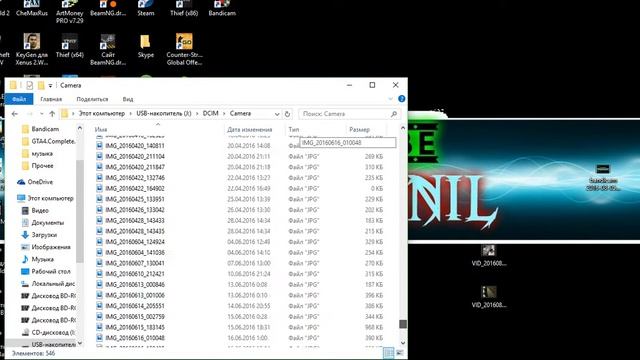The height and width of the screenshot is (360, 640).
Task: Open the Quick Access Toolbar customize dropdown
Action: coord(50,85)
